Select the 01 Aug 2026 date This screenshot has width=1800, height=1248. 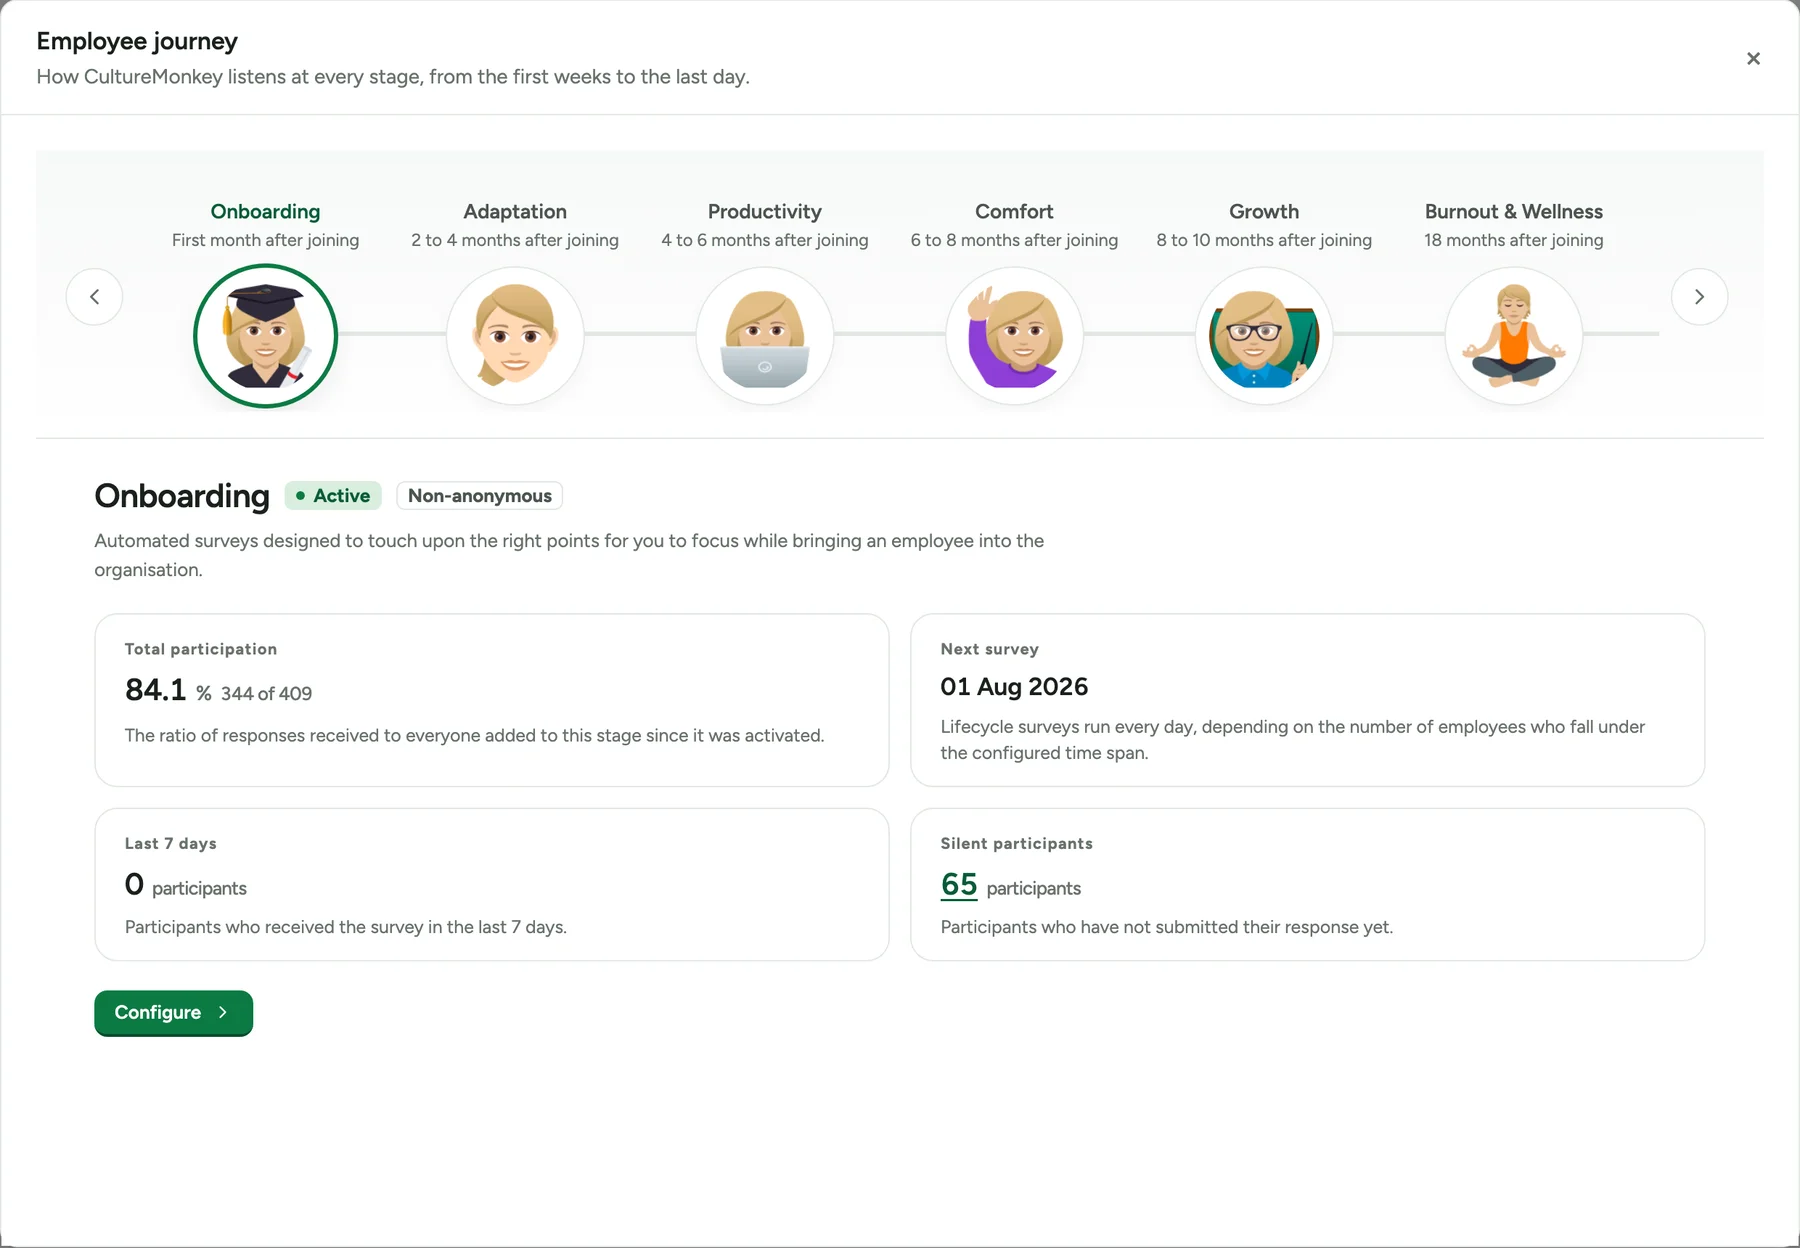[x=1014, y=687]
